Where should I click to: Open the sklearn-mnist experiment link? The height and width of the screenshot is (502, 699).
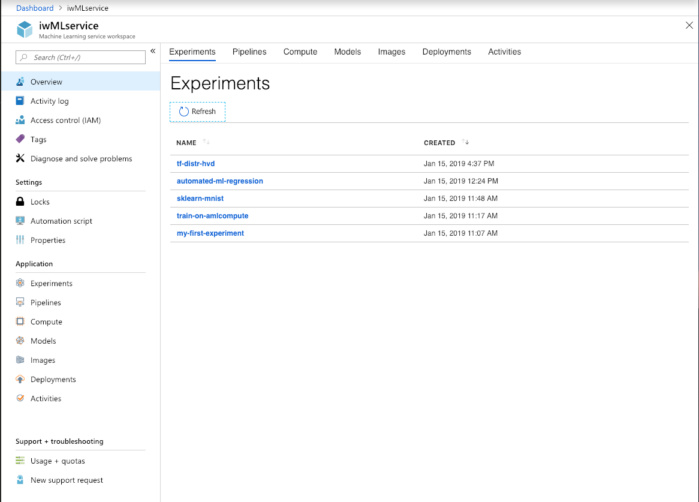200,198
